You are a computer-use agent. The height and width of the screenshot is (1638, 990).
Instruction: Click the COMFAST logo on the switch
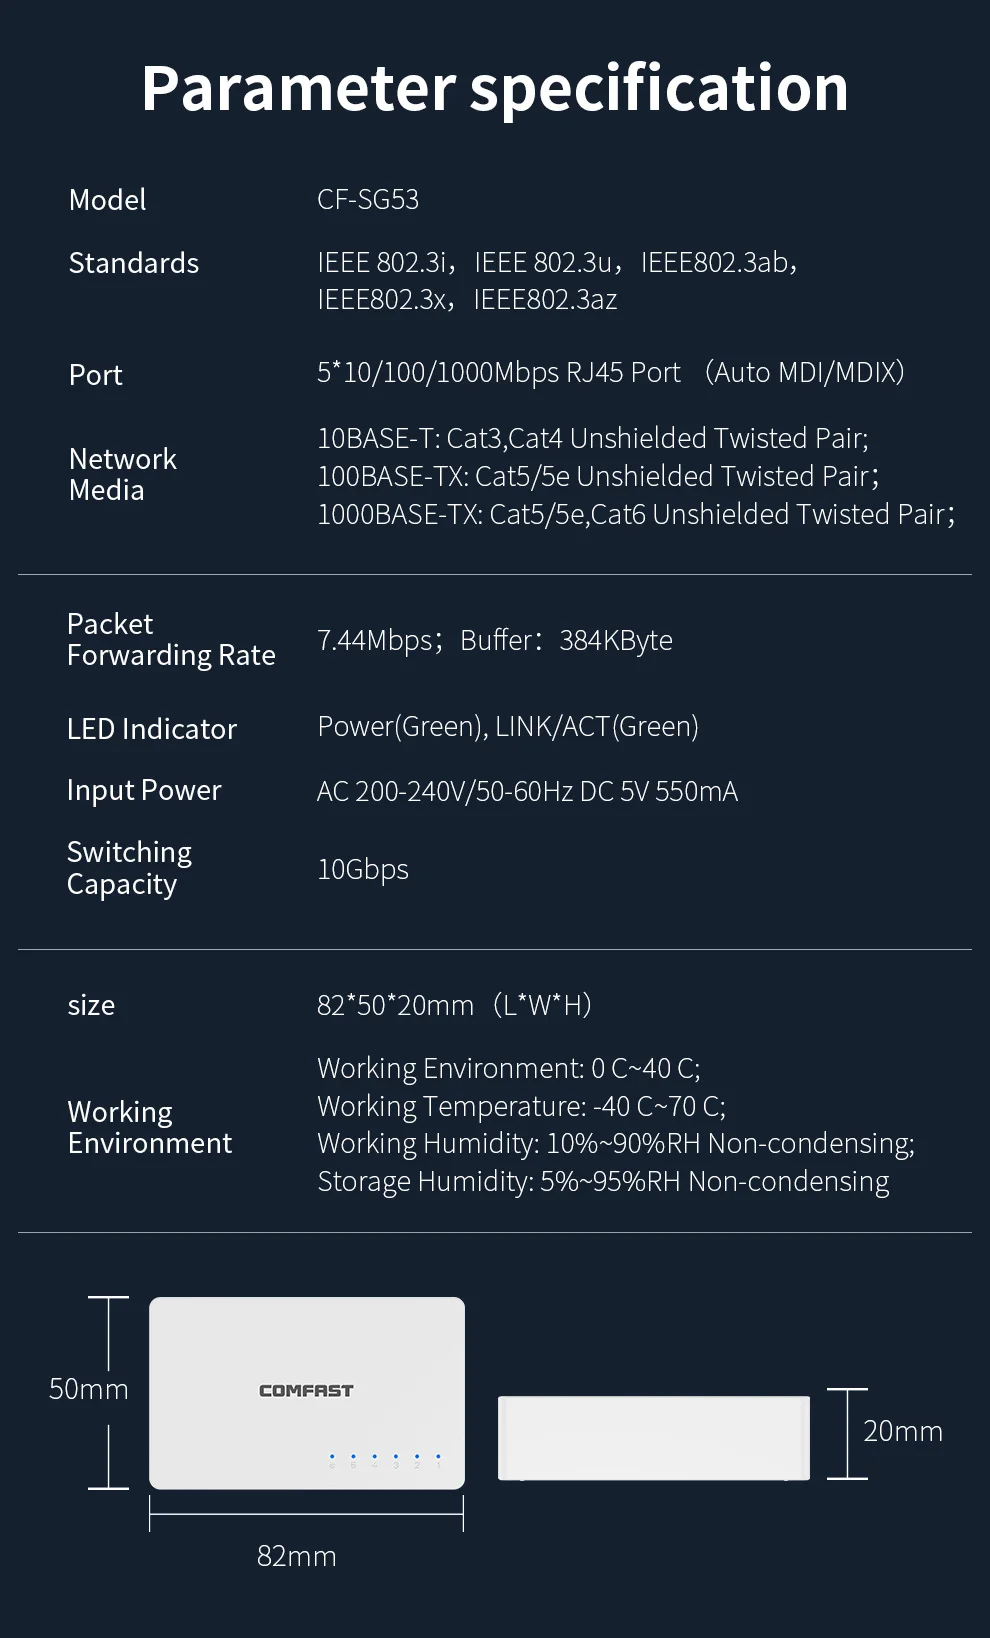(306, 1390)
